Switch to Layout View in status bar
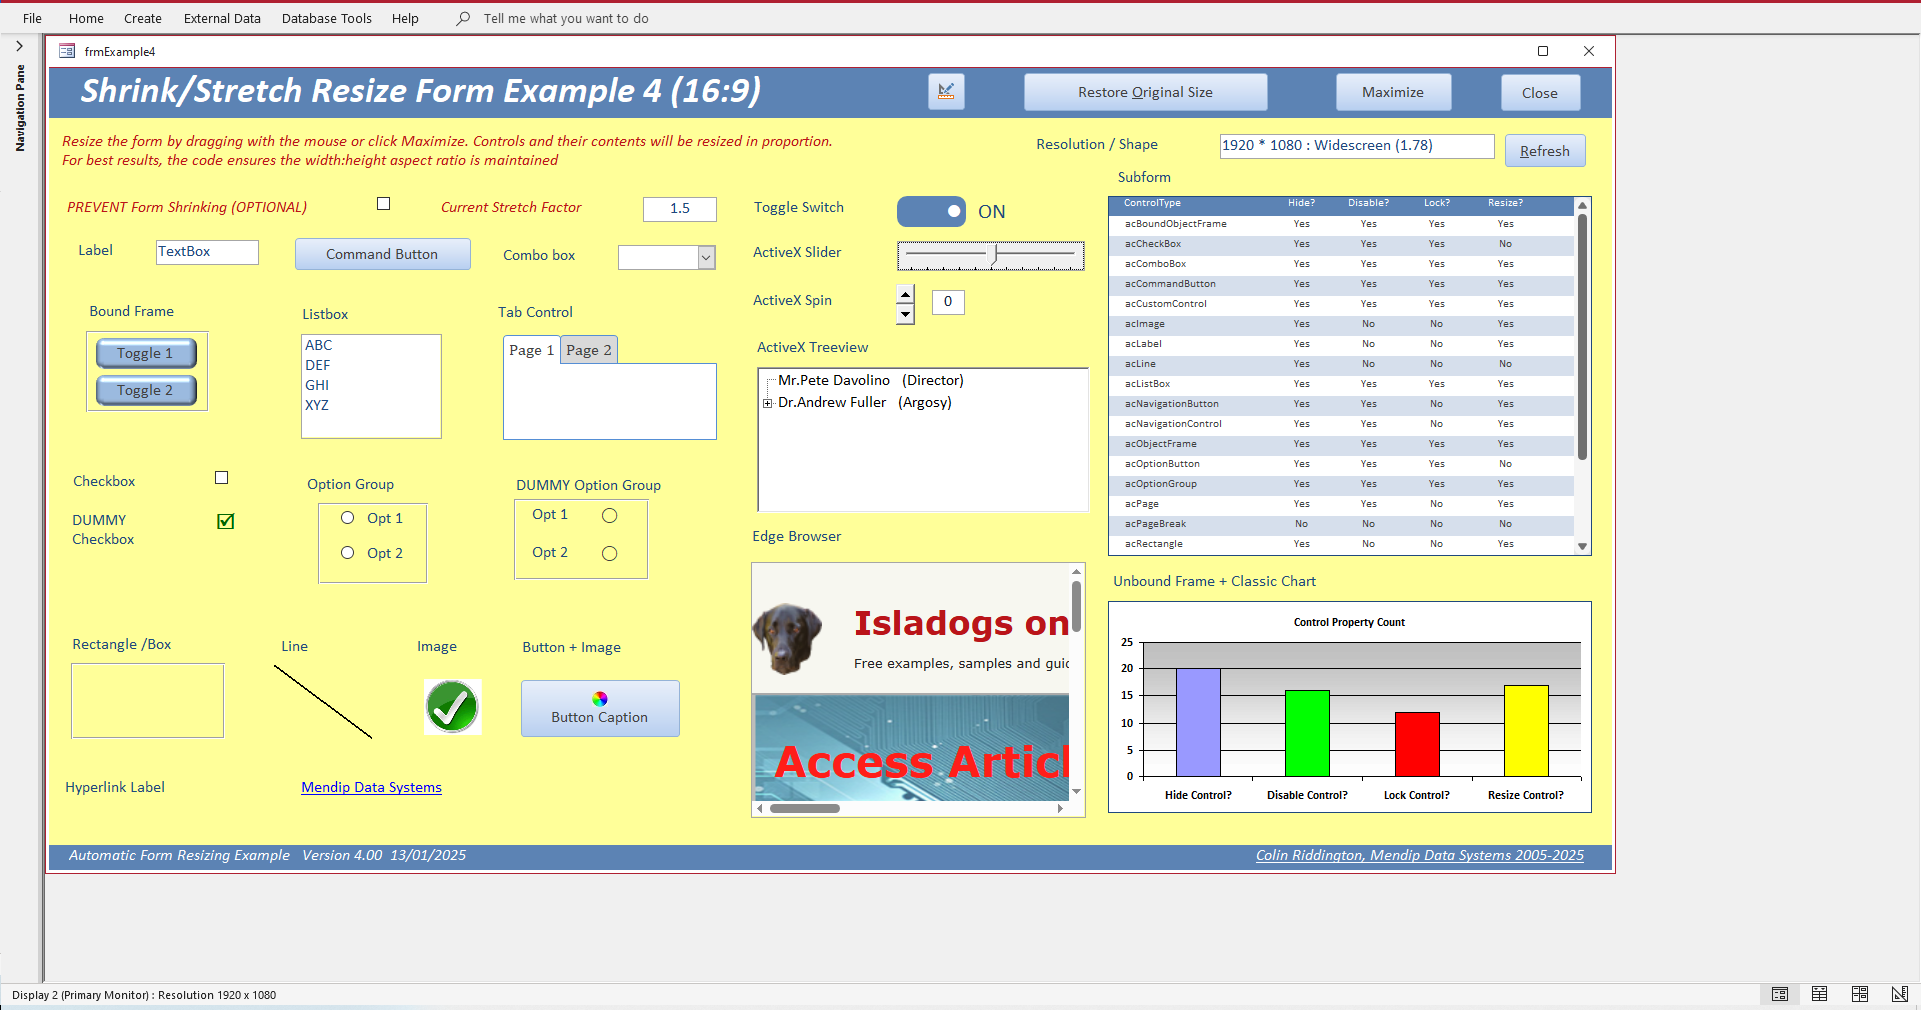This screenshot has width=1921, height=1010. 1860,994
